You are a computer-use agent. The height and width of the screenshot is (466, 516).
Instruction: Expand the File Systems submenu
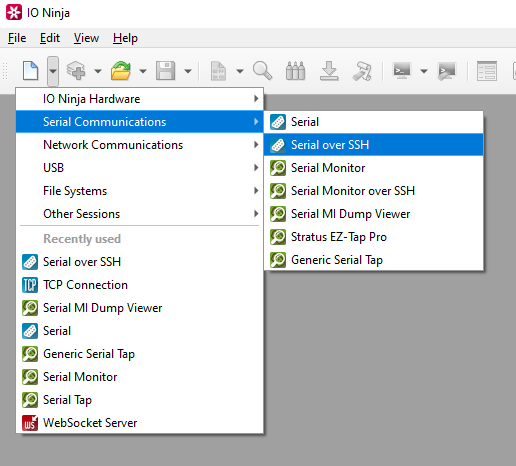coord(140,191)
